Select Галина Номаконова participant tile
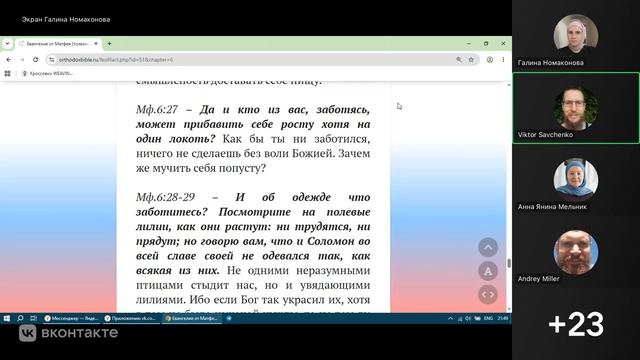This screenshot has height=360, width=640. click(576, 36)
